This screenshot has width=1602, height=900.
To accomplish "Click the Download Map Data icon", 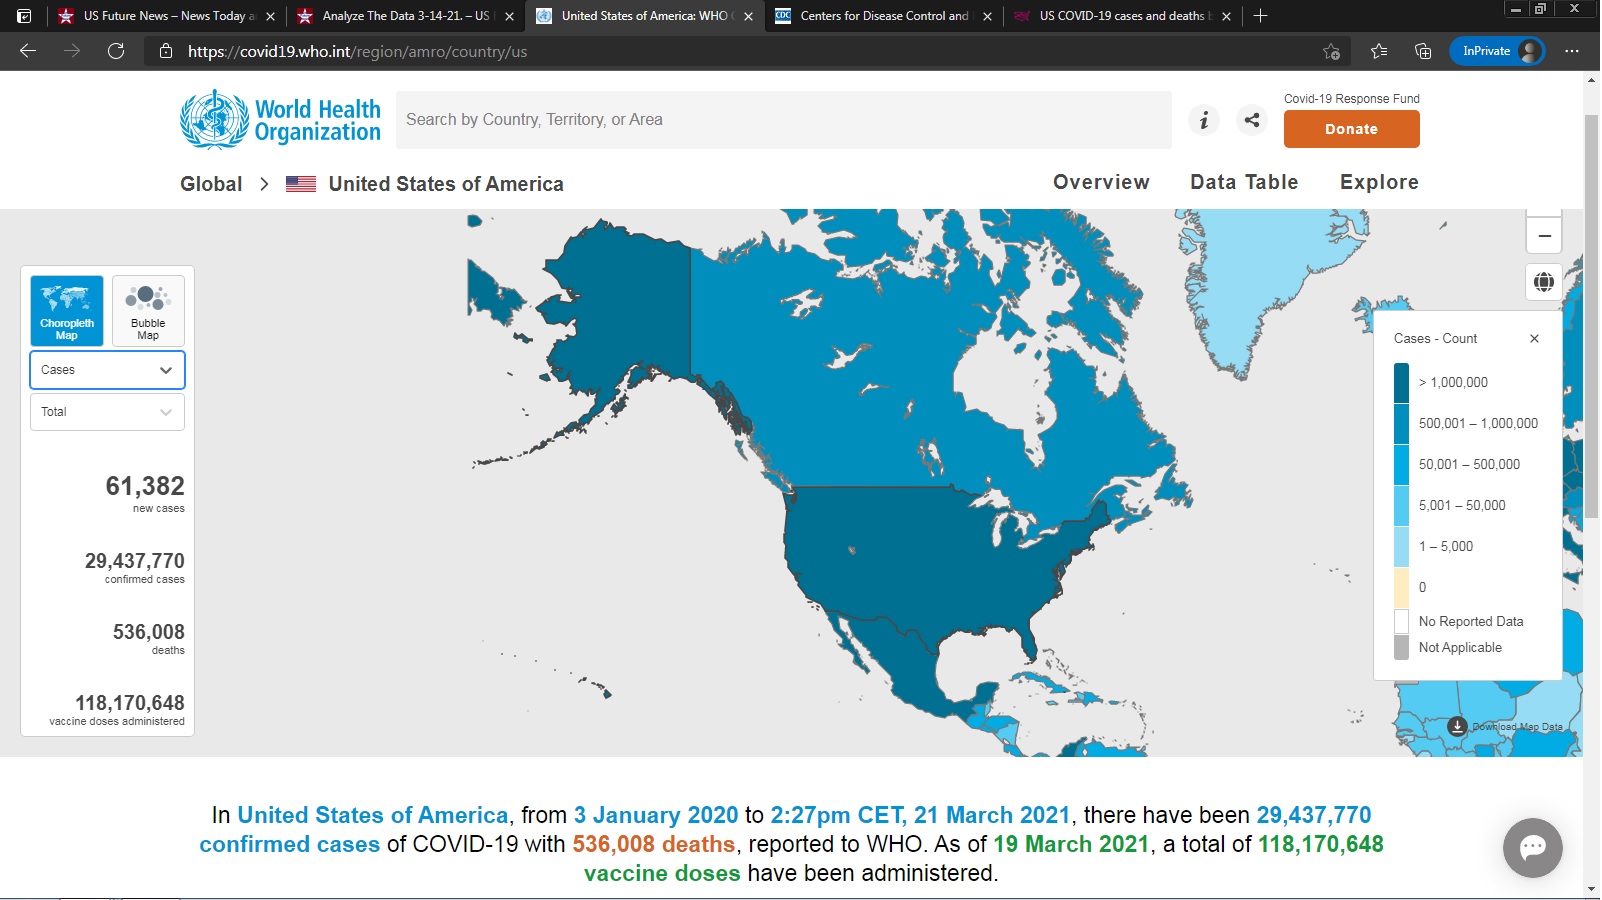I will pyautogui.click(x=1458, y=727).
